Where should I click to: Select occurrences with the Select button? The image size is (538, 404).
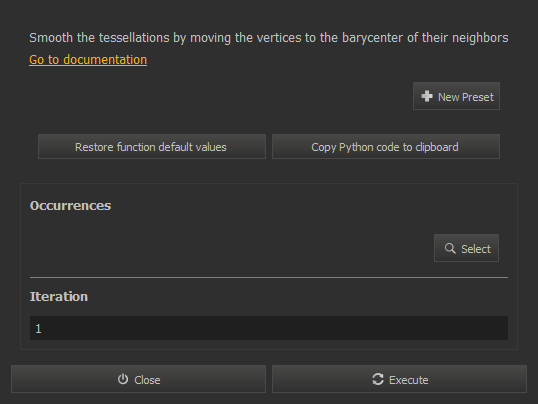click(466, 248)
